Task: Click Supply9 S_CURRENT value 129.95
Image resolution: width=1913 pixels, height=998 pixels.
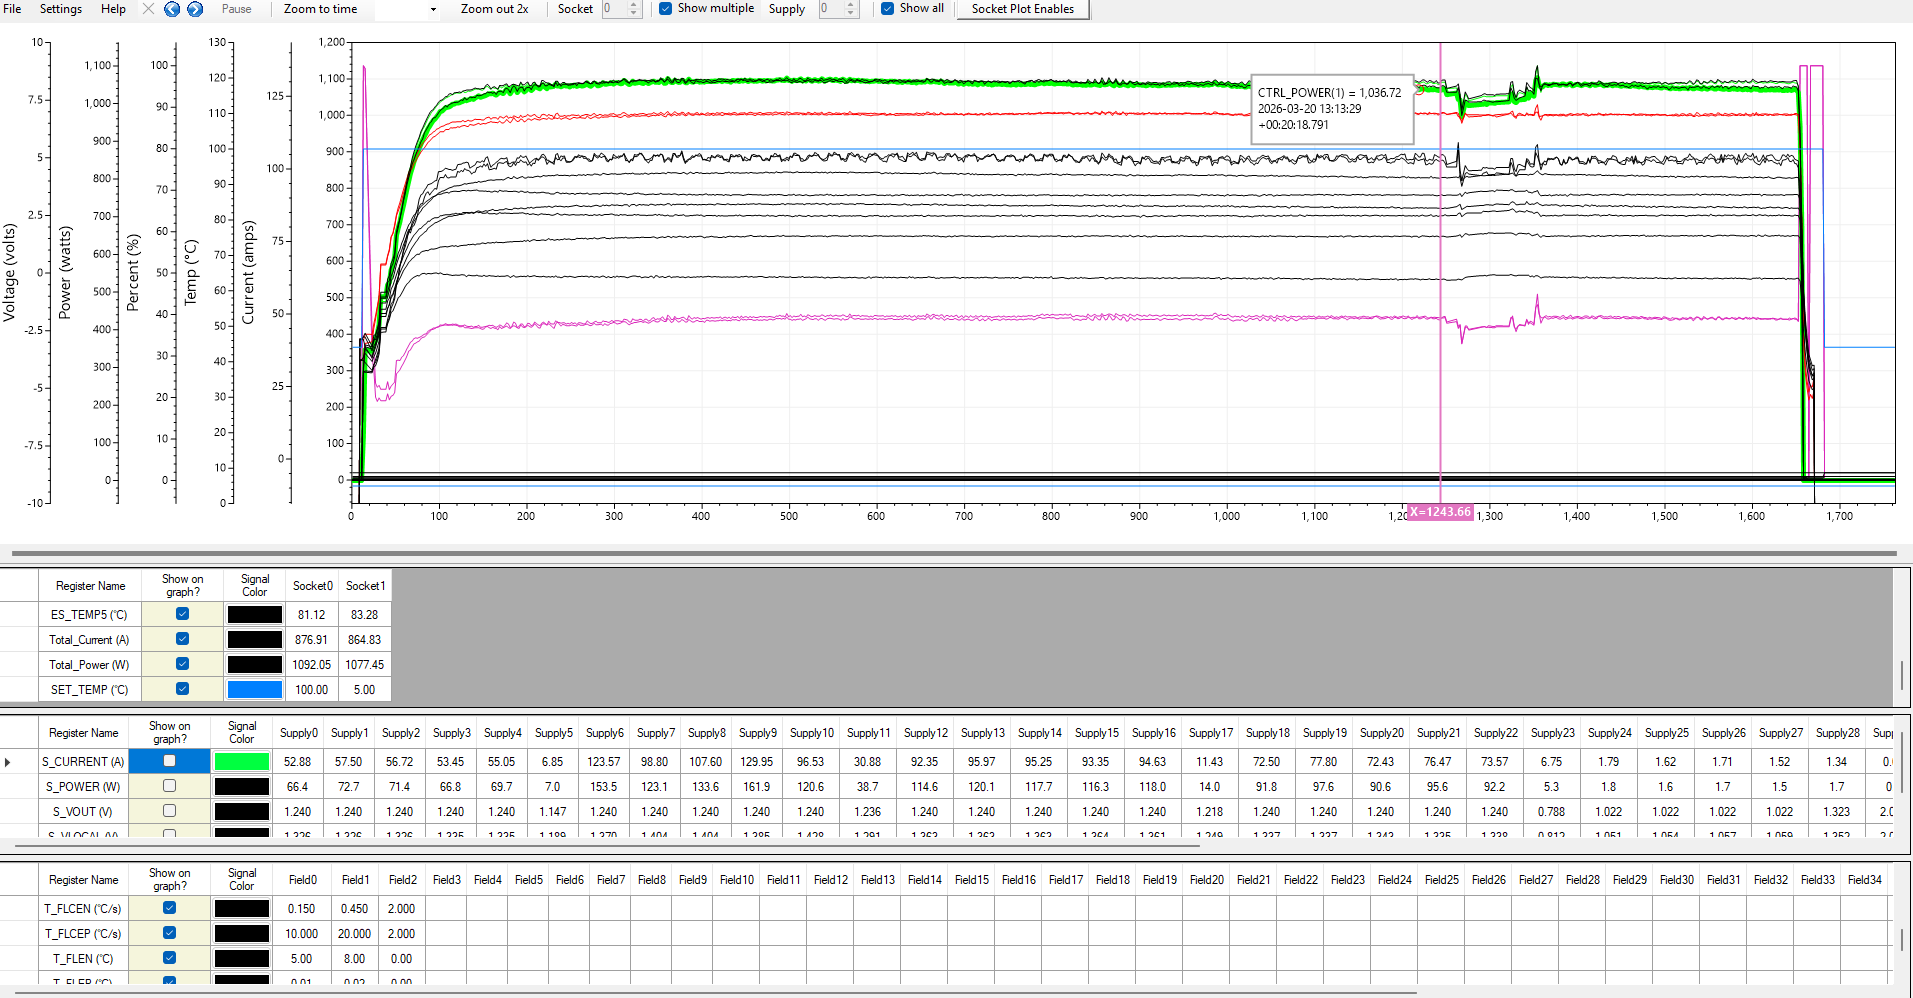Action: [757, 762]
